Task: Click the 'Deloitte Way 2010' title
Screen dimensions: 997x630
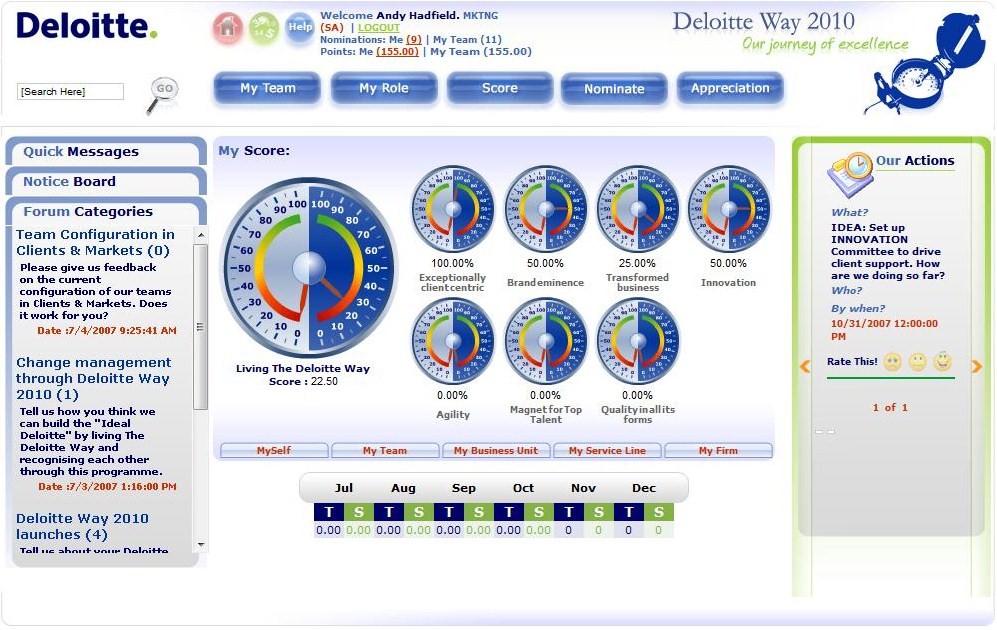Action: tap(764, 22)
